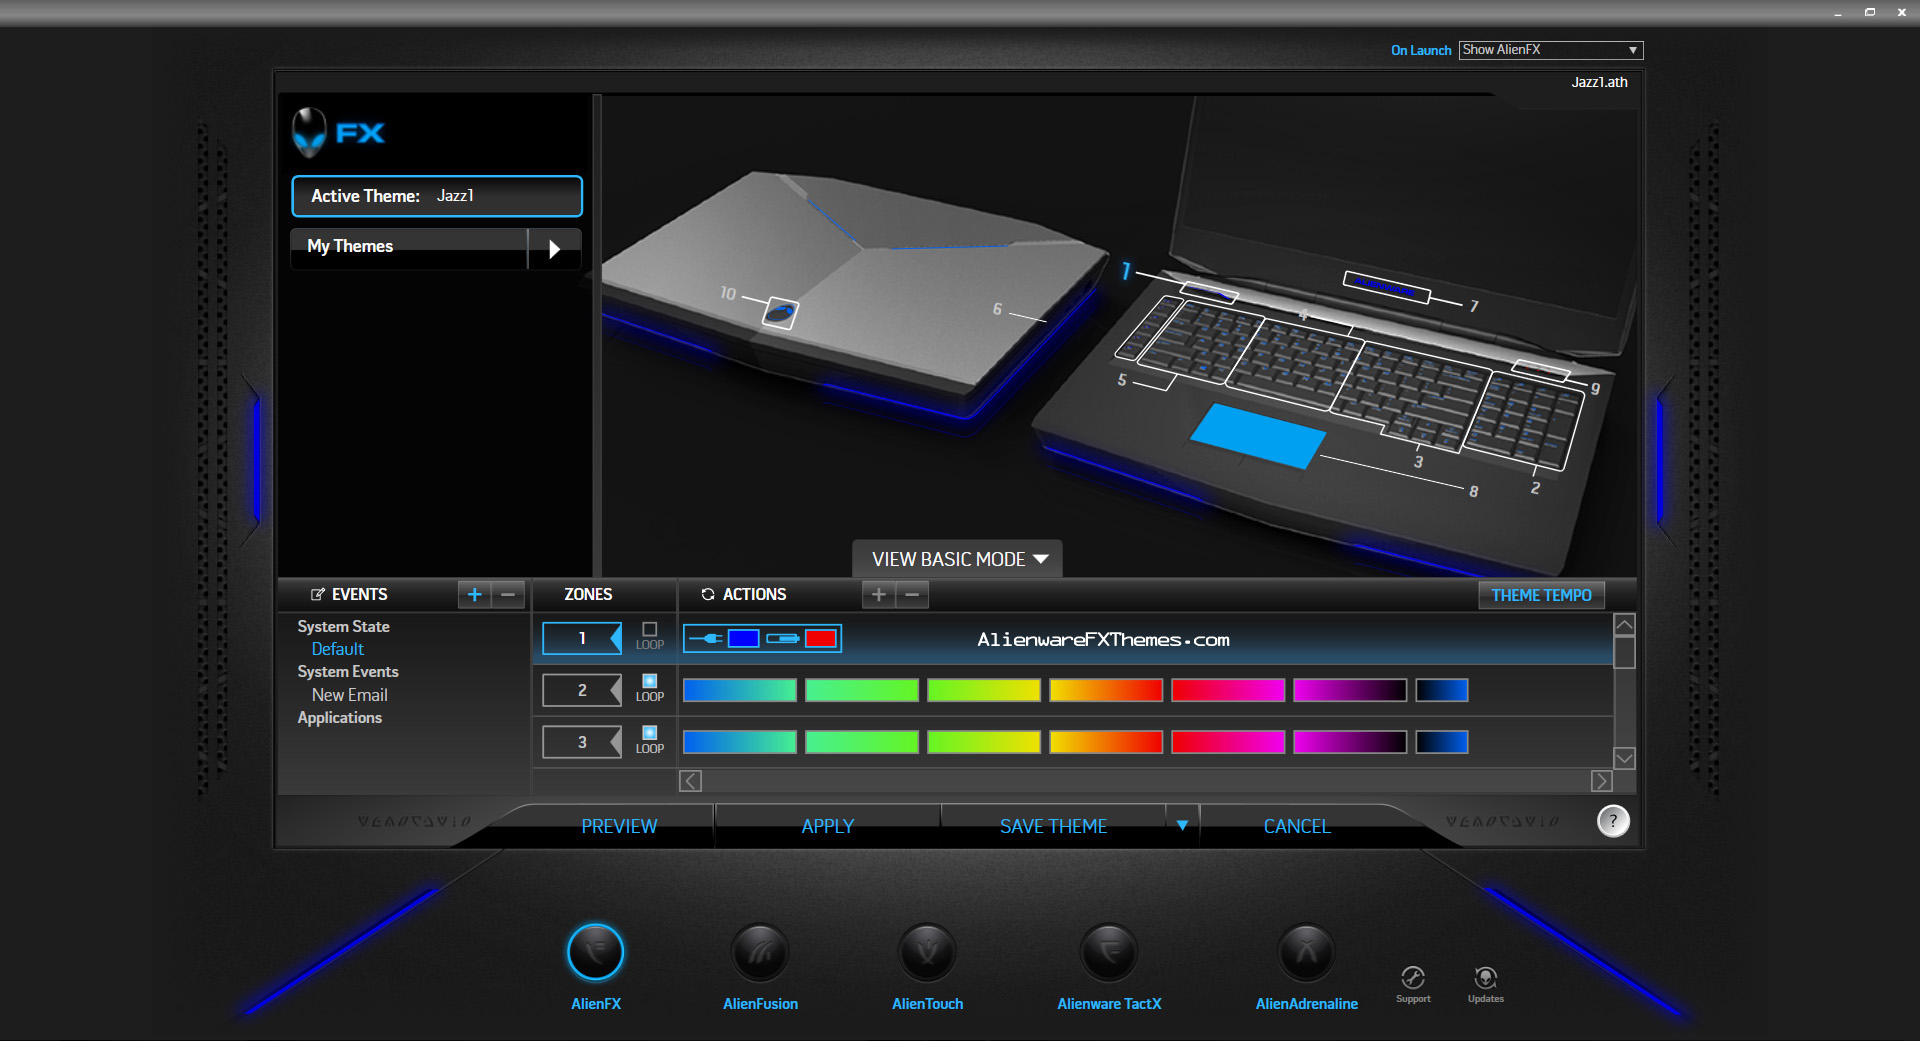
Task: Open the AlienFusion module icon
Action: pos(760,952)
